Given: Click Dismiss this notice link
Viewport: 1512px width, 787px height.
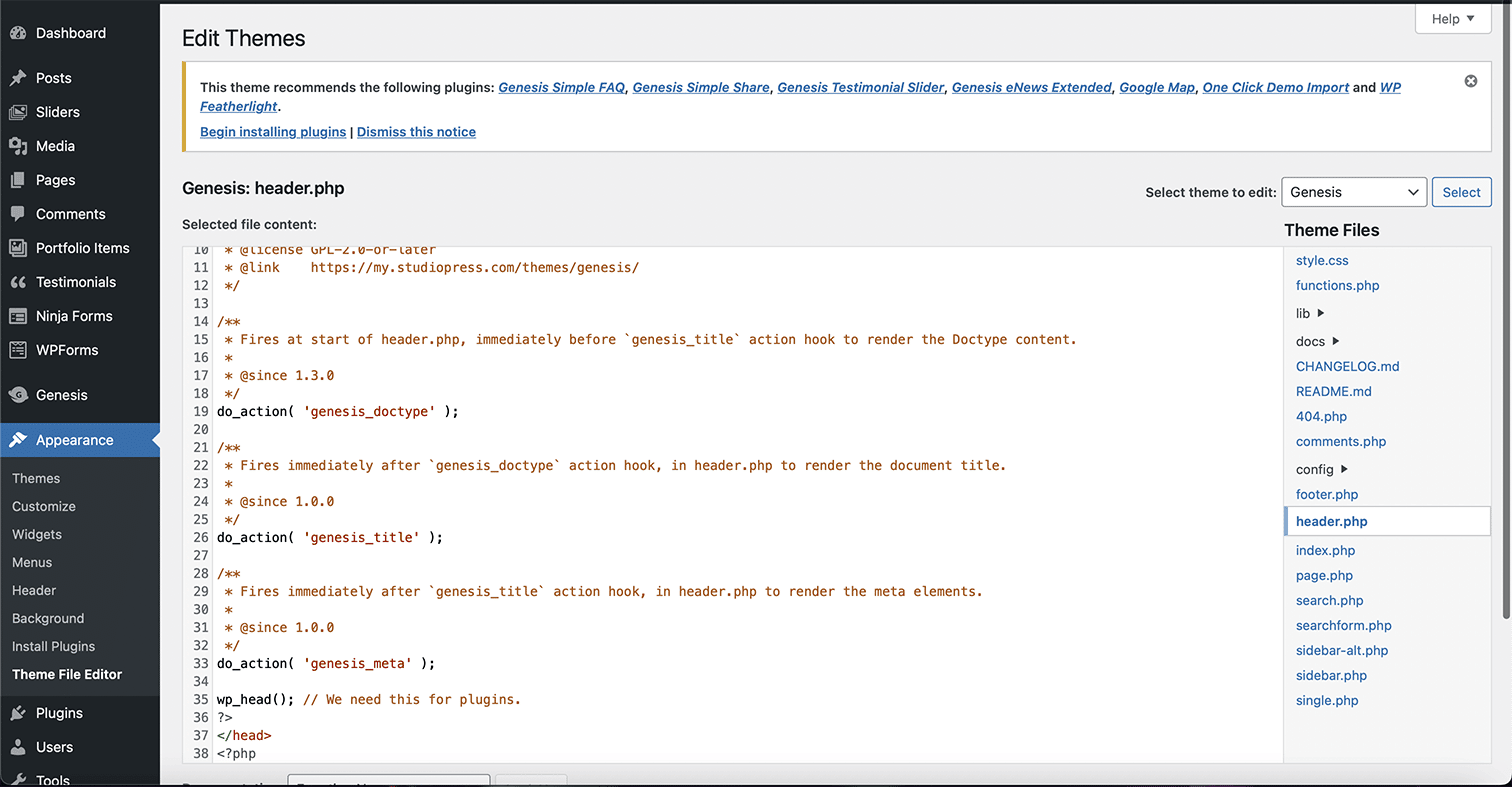Looking at the screenshot, I should tap(416, 132).
